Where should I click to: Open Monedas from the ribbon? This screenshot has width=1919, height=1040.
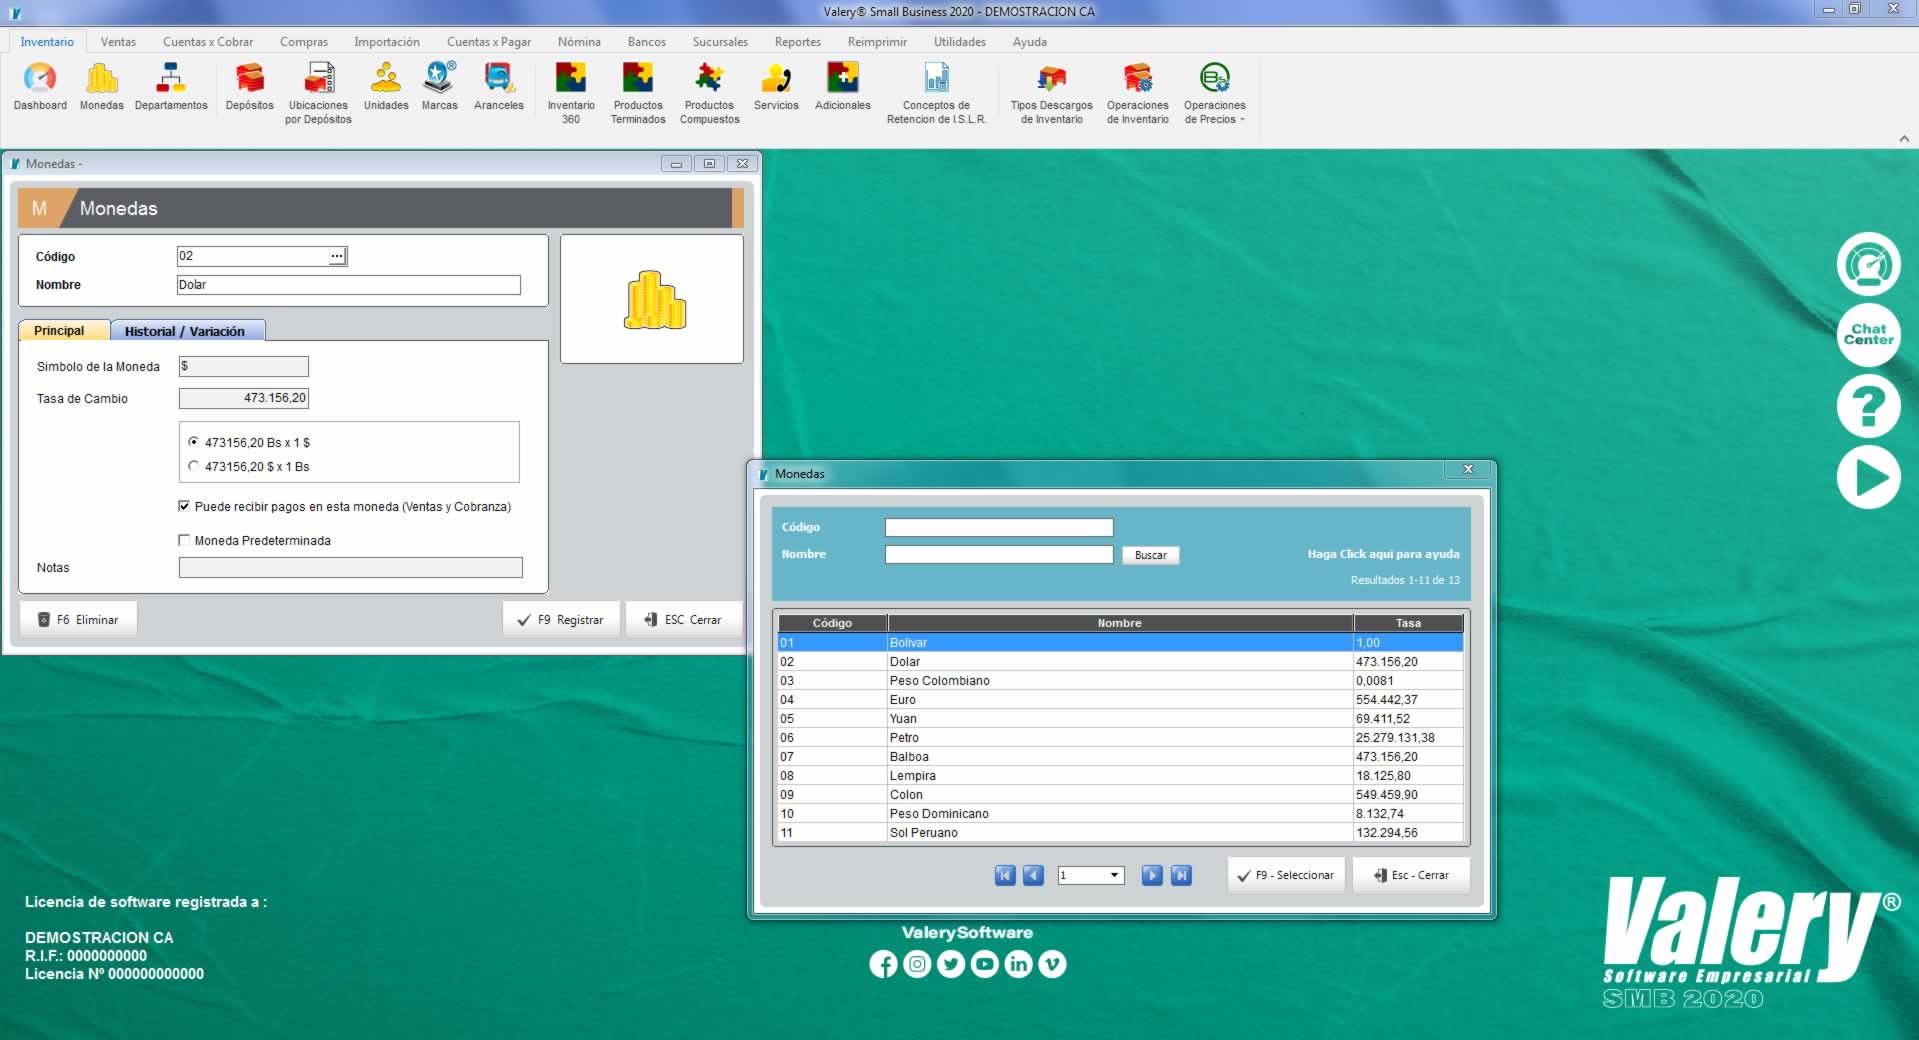pos(102,87)
